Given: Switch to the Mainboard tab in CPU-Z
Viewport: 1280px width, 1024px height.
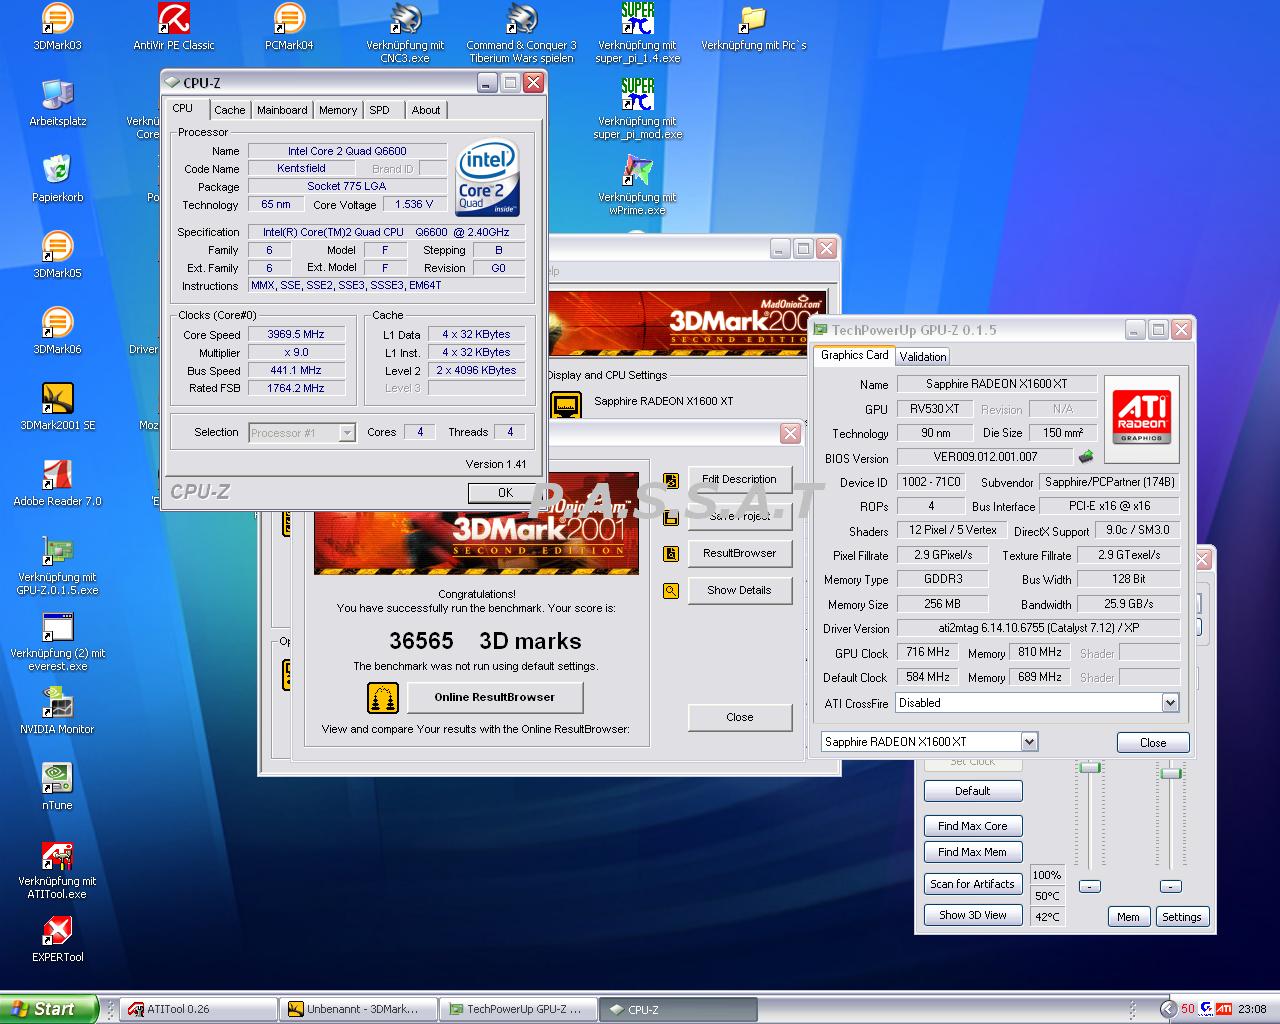Looking at the screenshot, I should (x=282, y=110).
